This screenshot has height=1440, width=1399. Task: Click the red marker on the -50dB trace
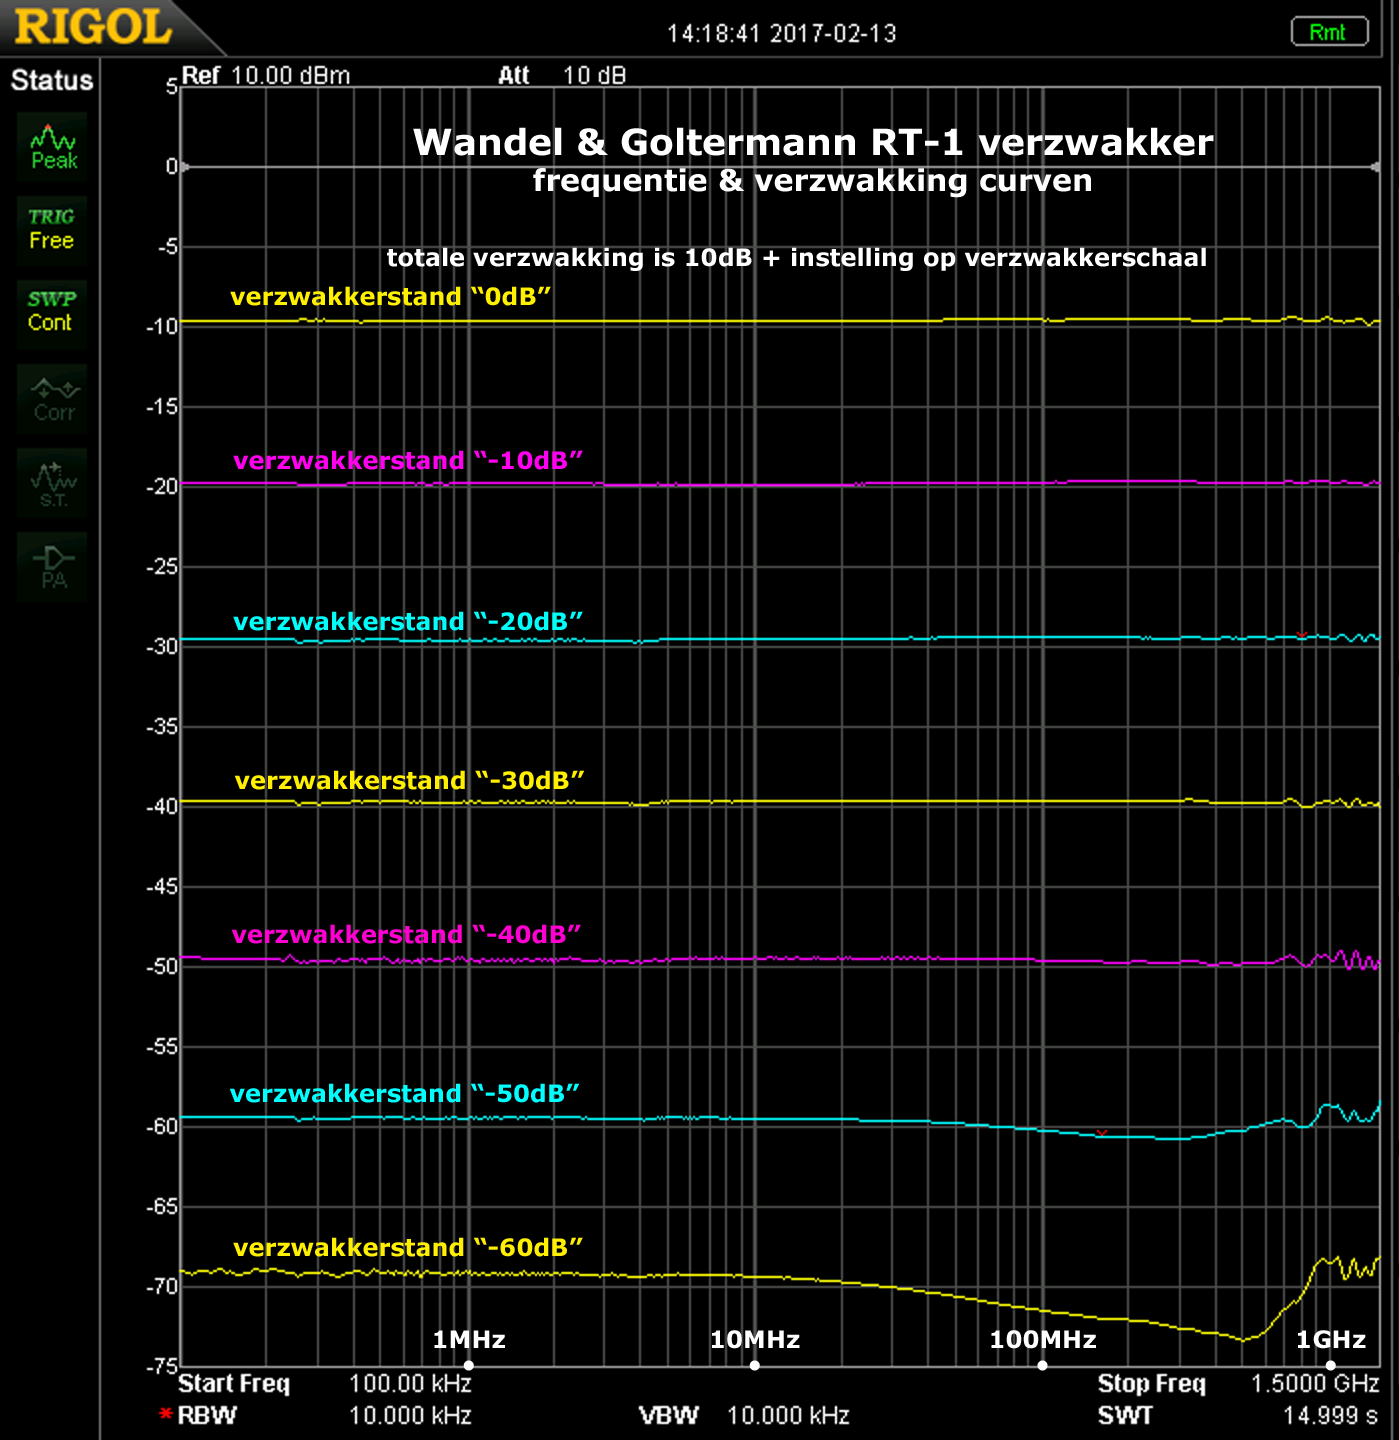(x=1102, y=1133)
